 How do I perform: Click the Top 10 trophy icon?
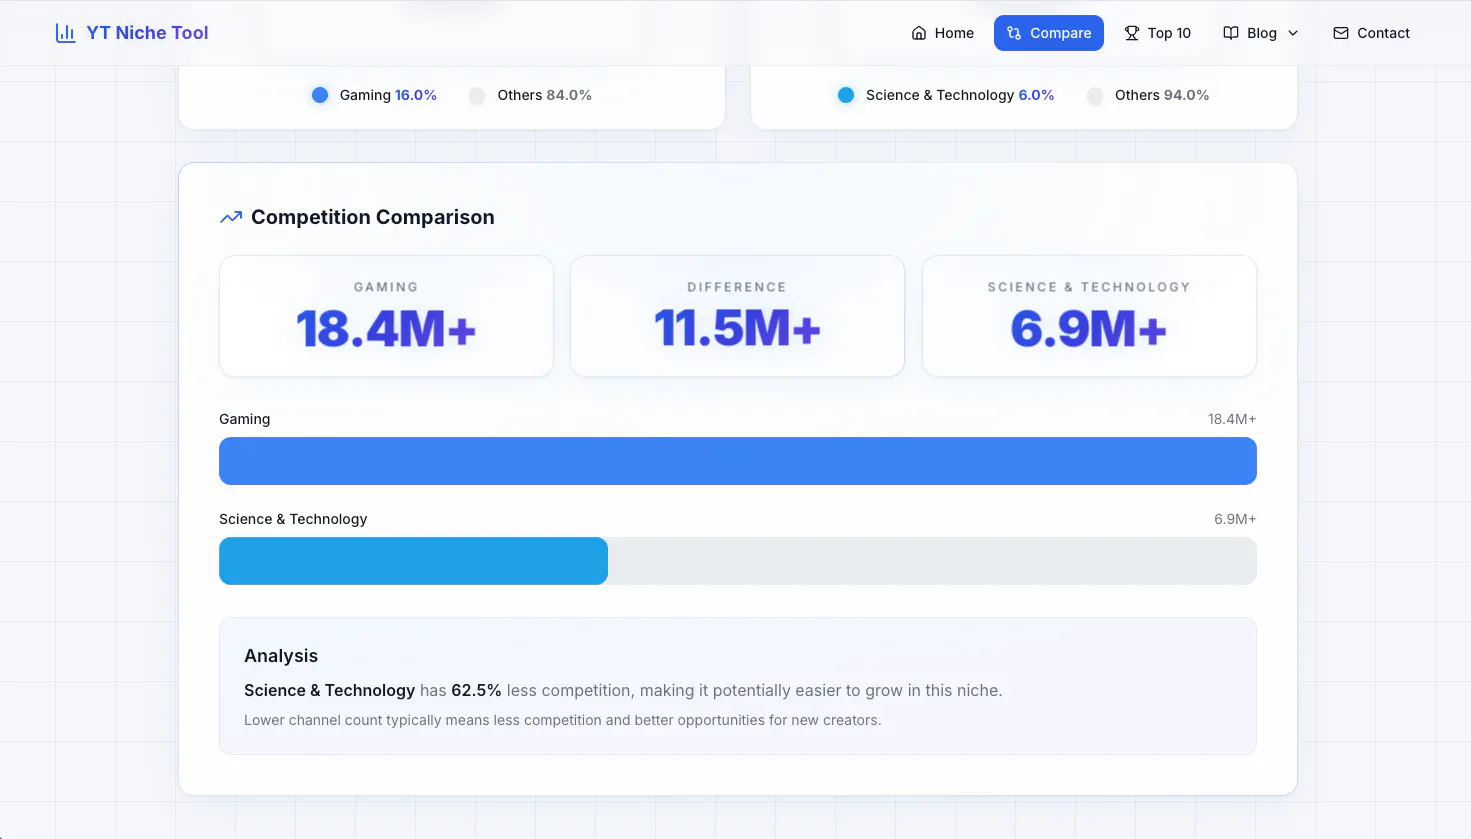(1132, 33)
